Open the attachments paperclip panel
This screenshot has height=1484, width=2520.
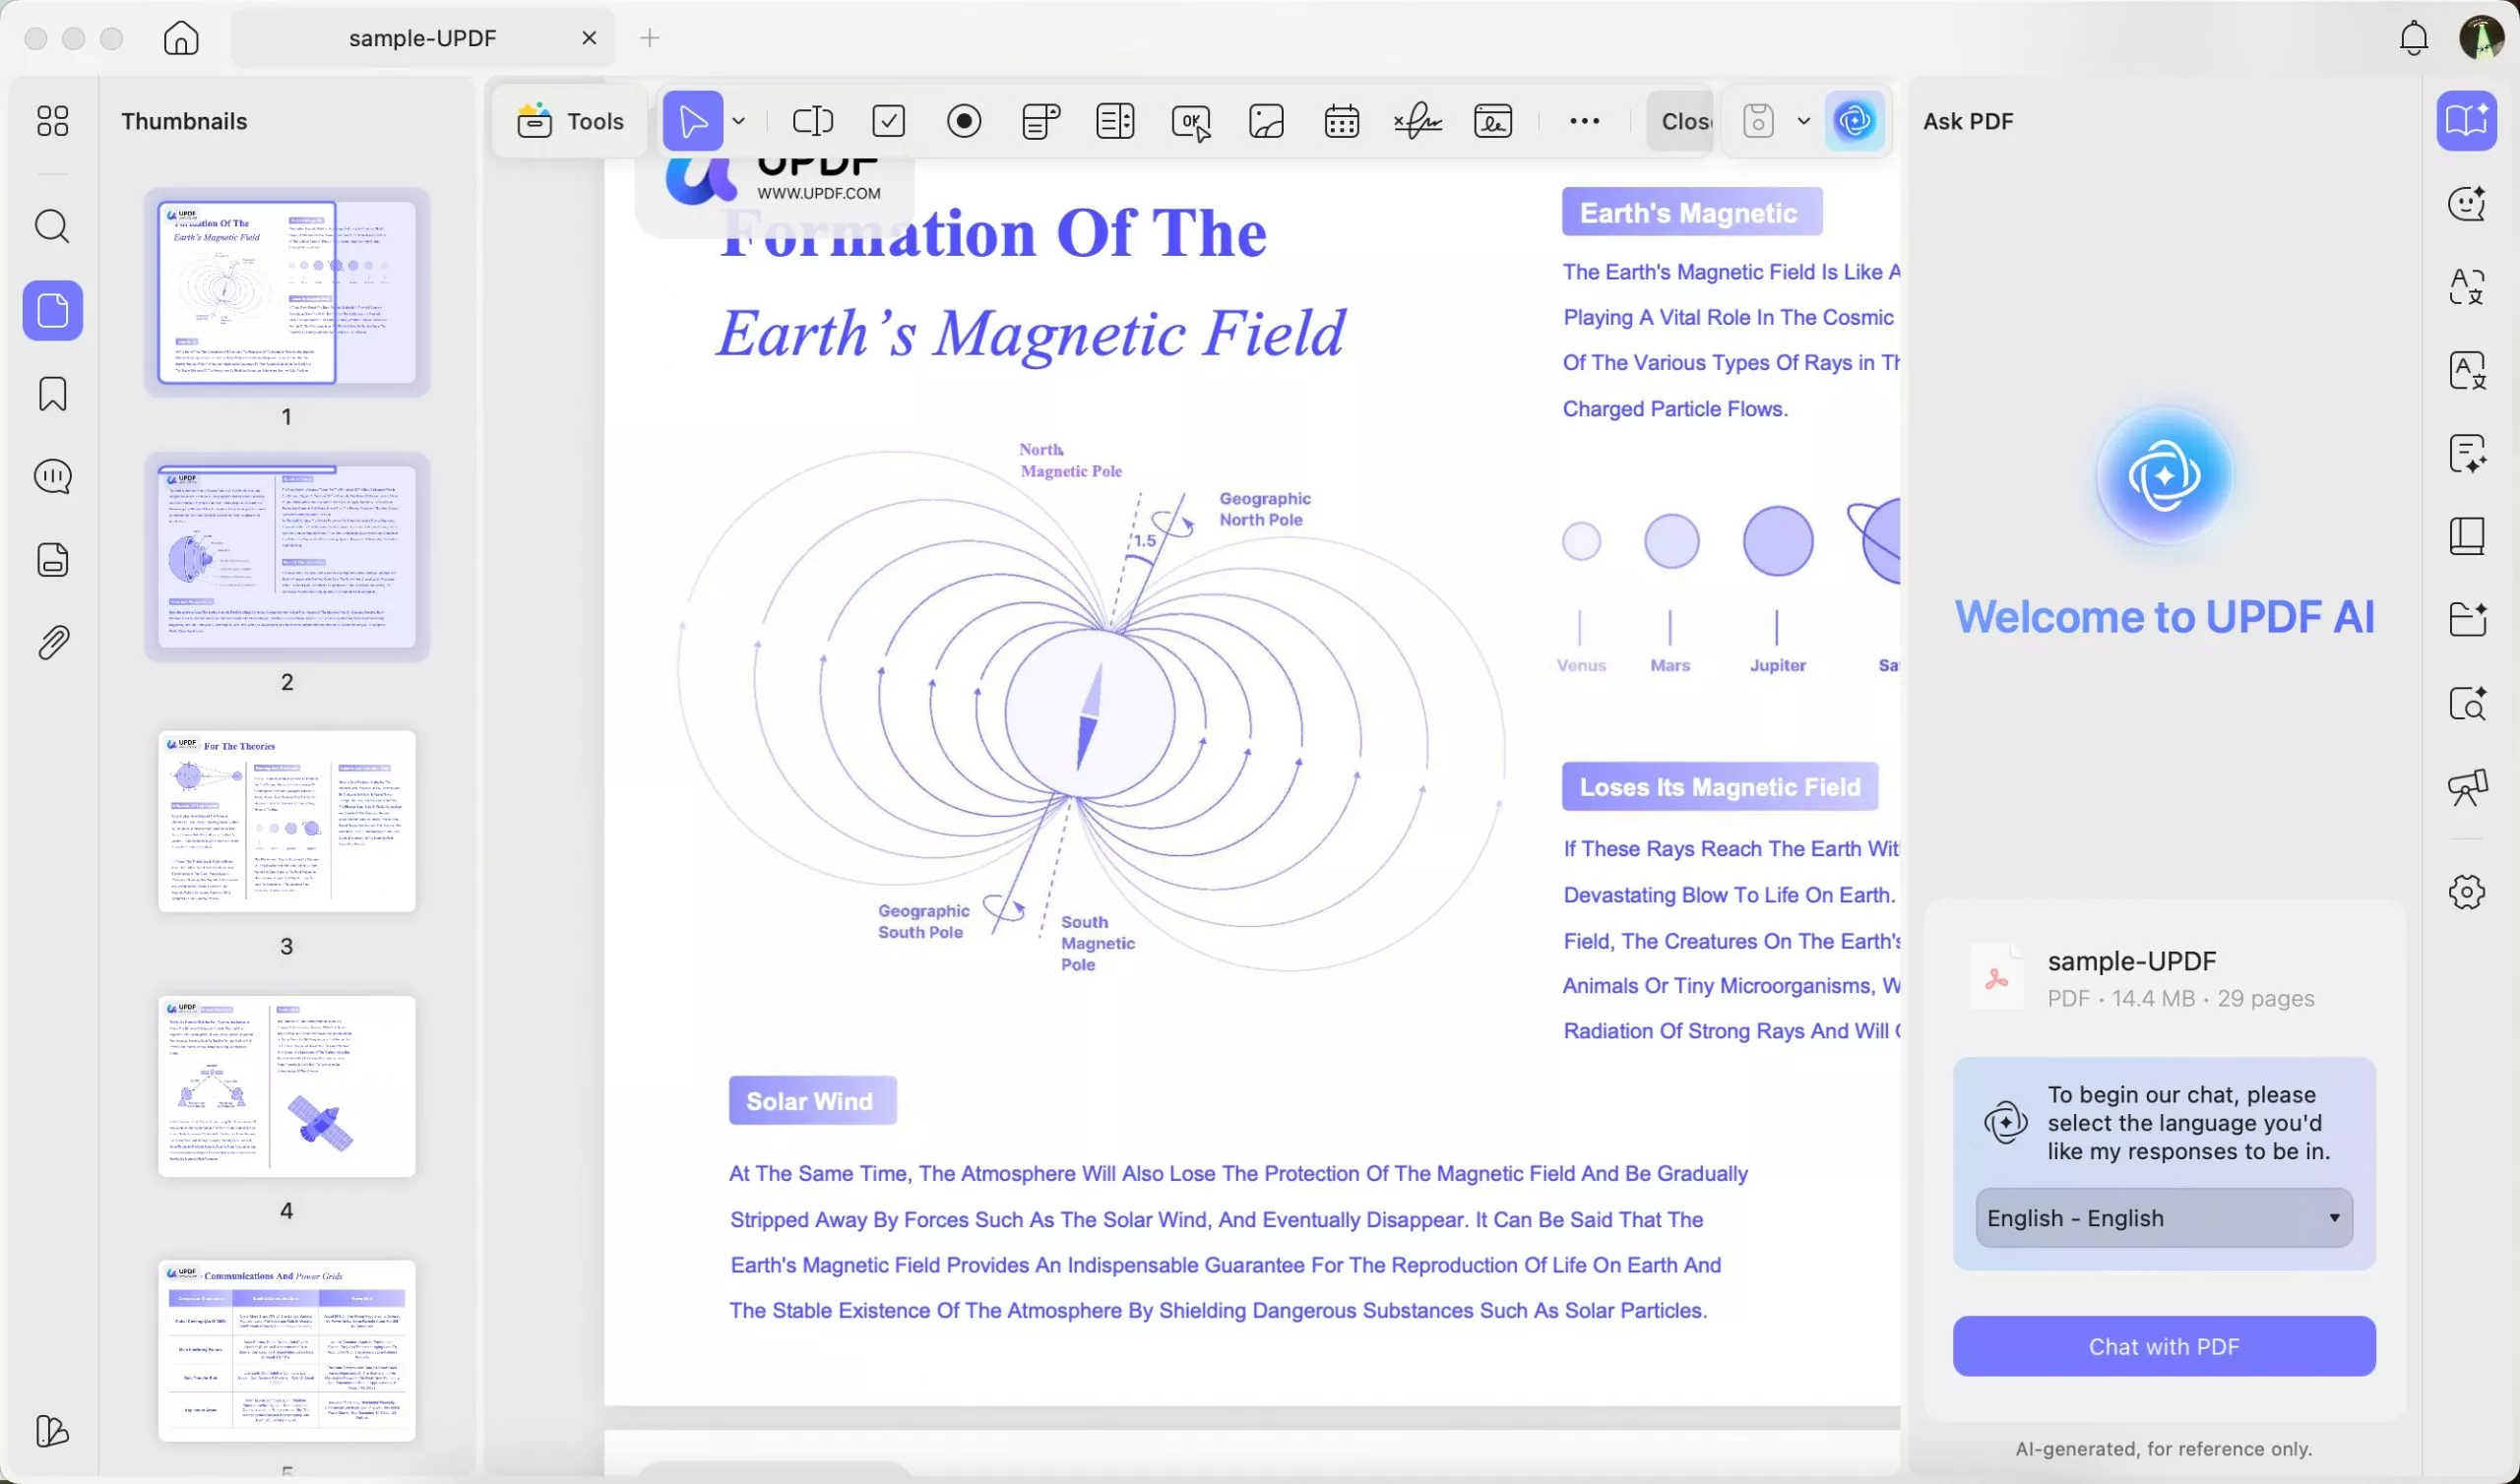(52, 643)
